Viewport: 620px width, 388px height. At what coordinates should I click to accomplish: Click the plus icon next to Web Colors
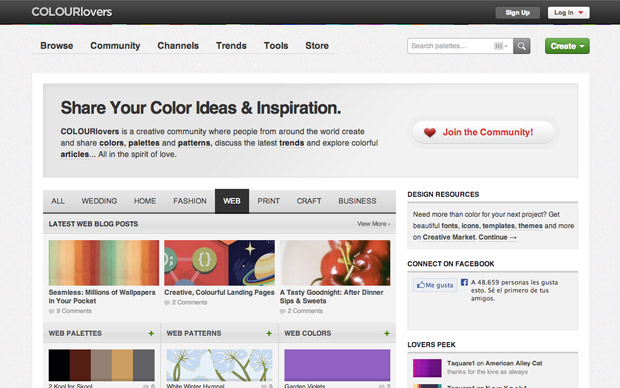coord(387,333)
